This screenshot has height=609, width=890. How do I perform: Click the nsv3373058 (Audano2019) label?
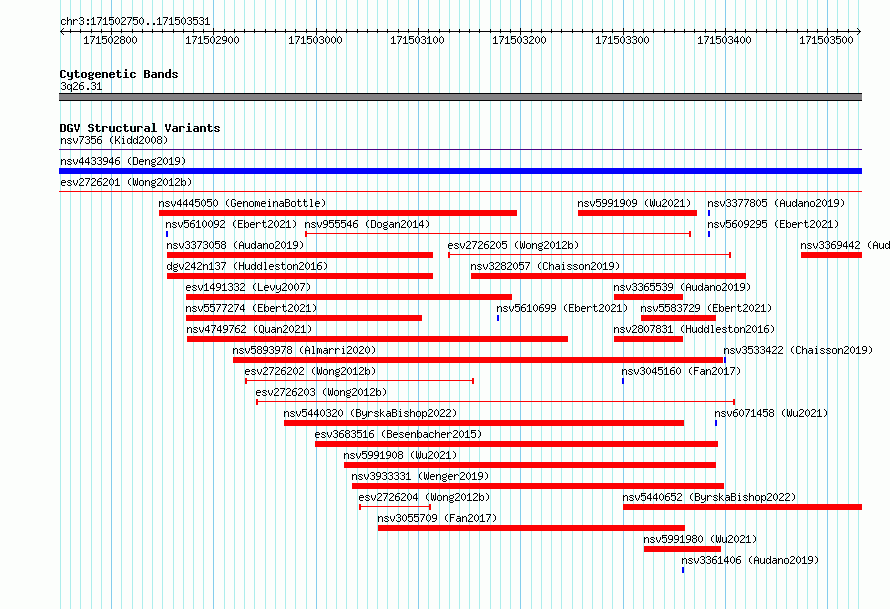point(235,245)
